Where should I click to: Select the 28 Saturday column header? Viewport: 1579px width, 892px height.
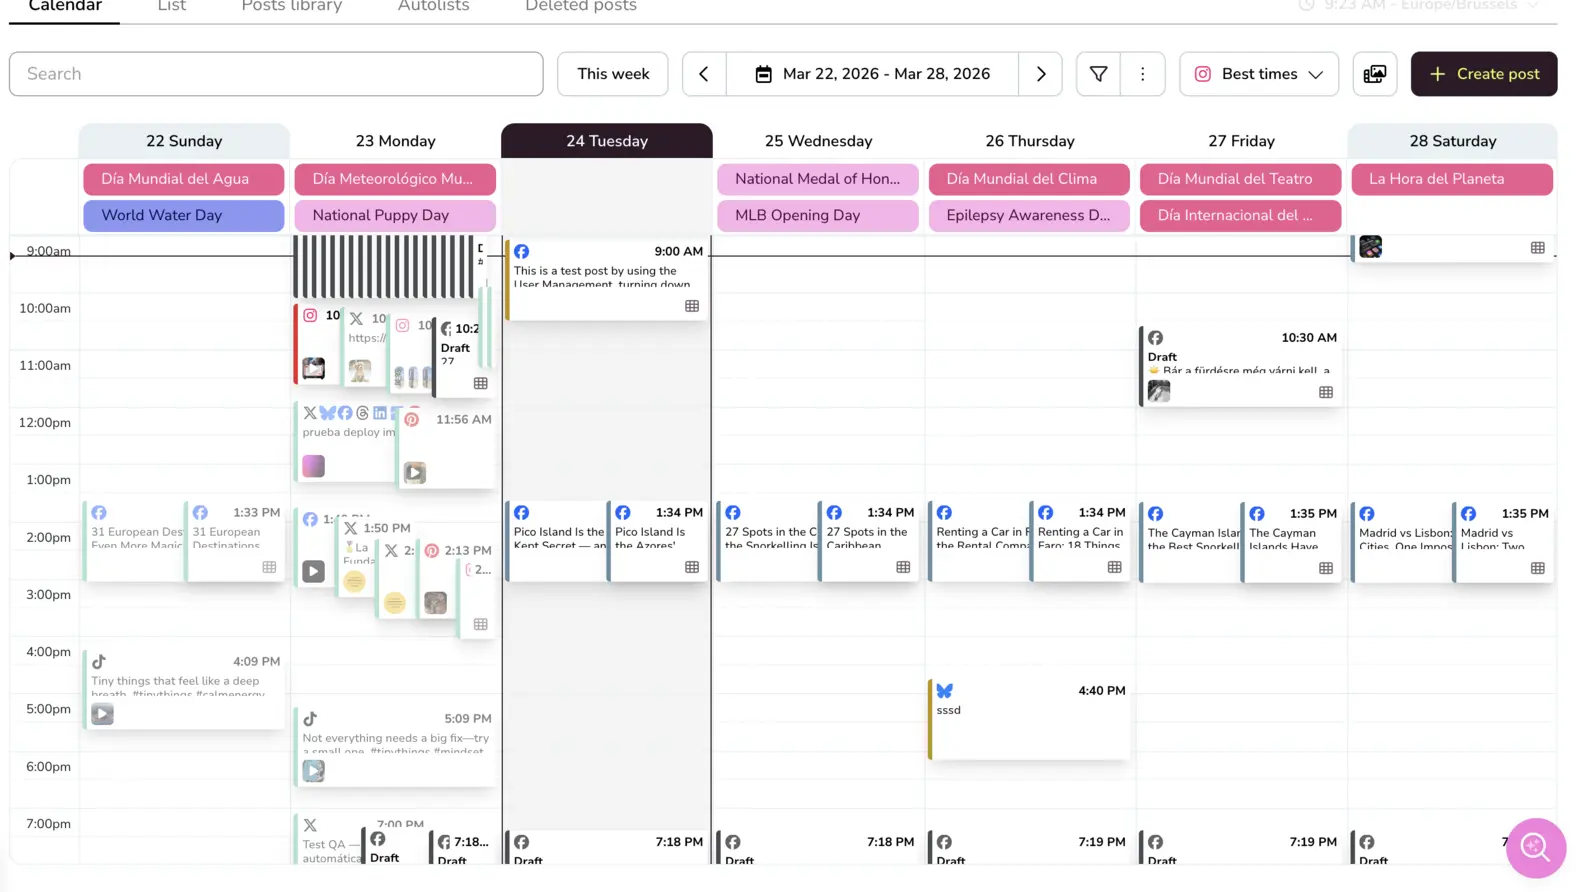tap(1453, 141)
